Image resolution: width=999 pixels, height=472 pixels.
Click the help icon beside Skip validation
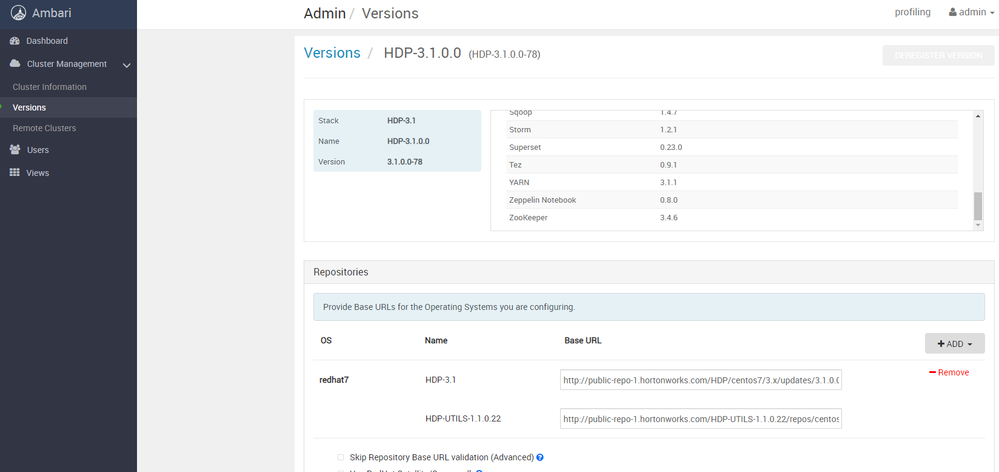540,457
